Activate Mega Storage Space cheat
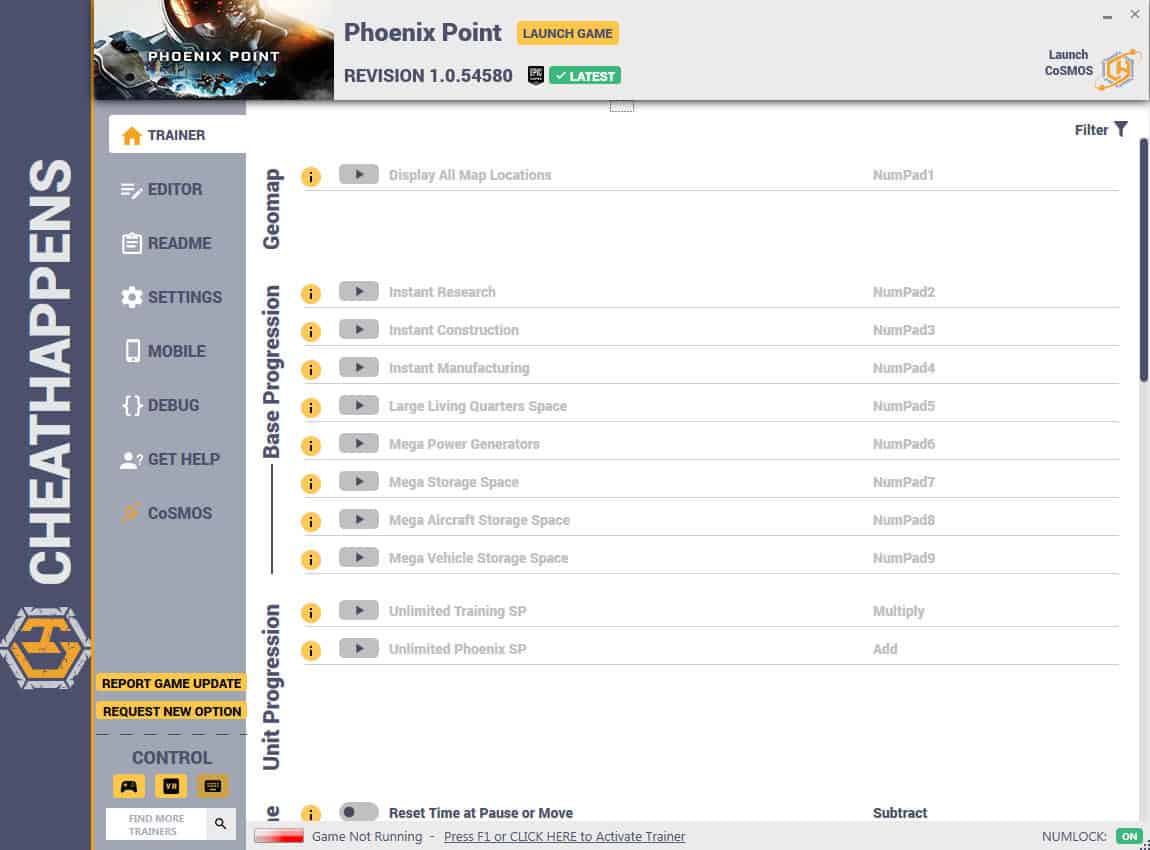The width and height of the screenshot is (1150, 850). click(x=359, y=482)
